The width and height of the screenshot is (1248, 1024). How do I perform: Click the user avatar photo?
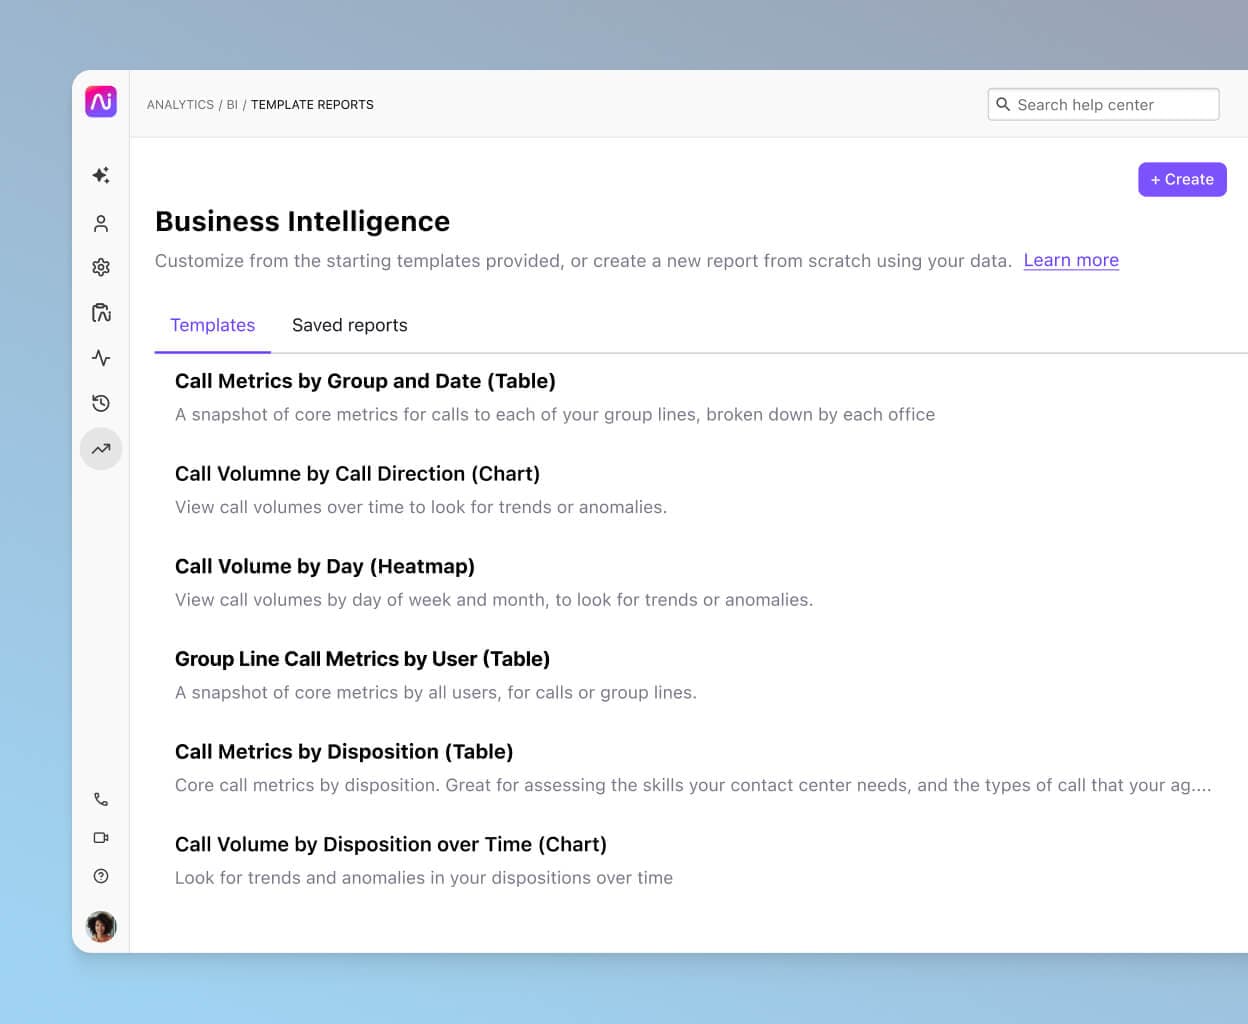[101, 927]
